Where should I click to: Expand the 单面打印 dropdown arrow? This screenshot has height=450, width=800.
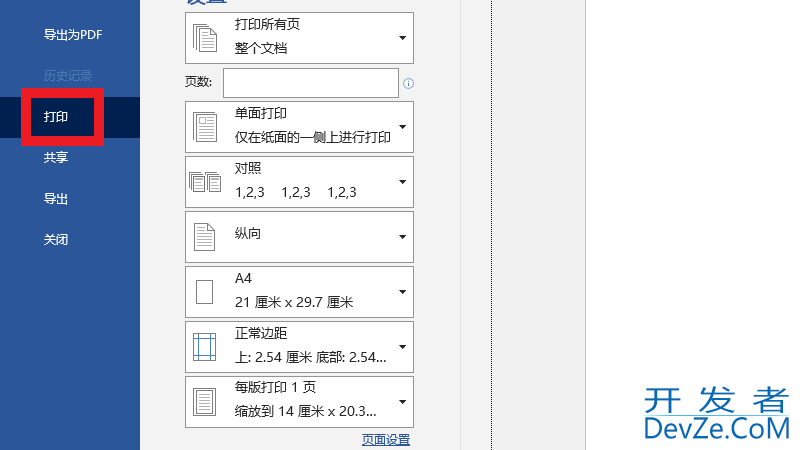click(x=403, y=127)
